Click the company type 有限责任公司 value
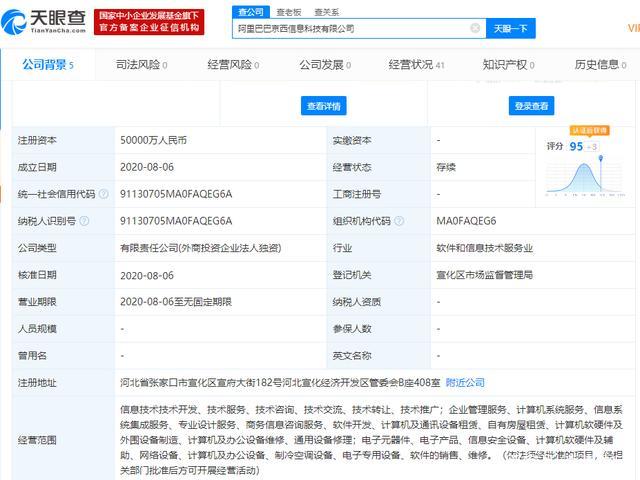640x480 pixels. [200, 248]
